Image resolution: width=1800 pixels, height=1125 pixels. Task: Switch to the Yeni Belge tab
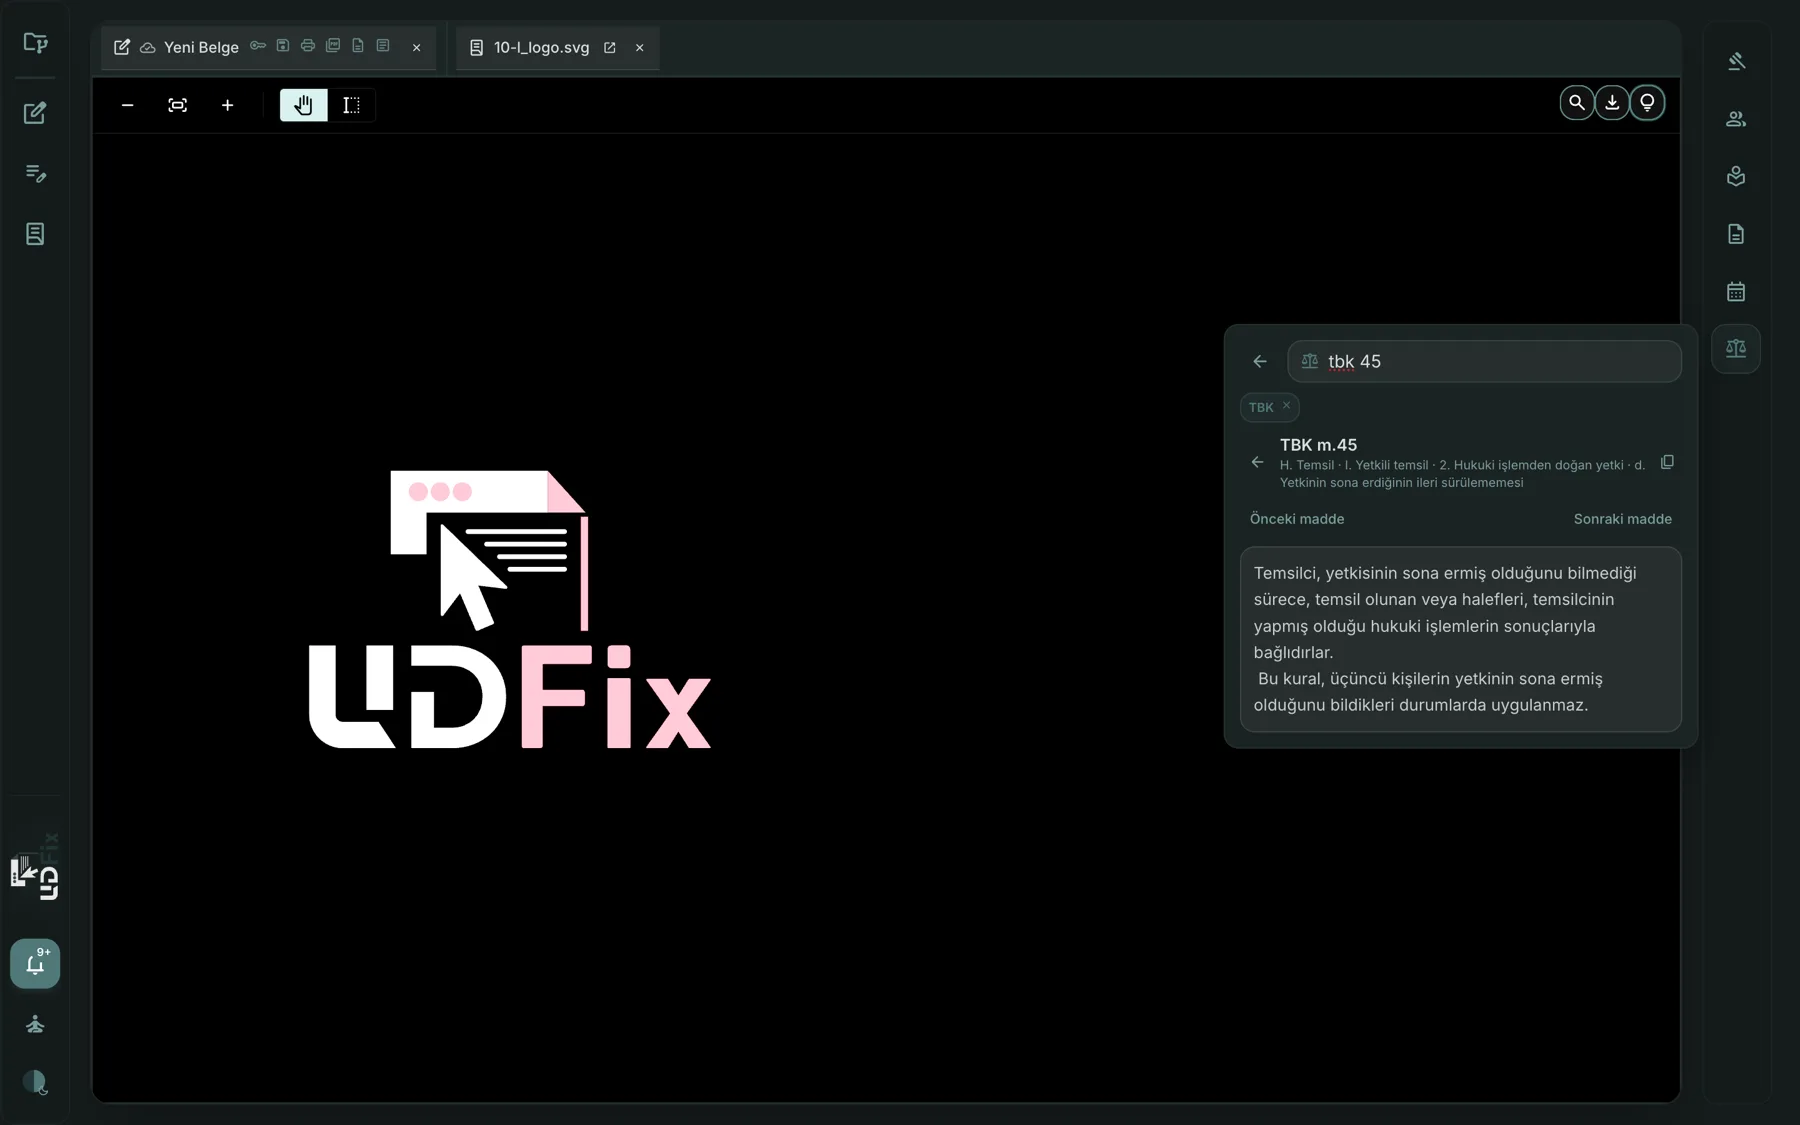tap(201, 47)
